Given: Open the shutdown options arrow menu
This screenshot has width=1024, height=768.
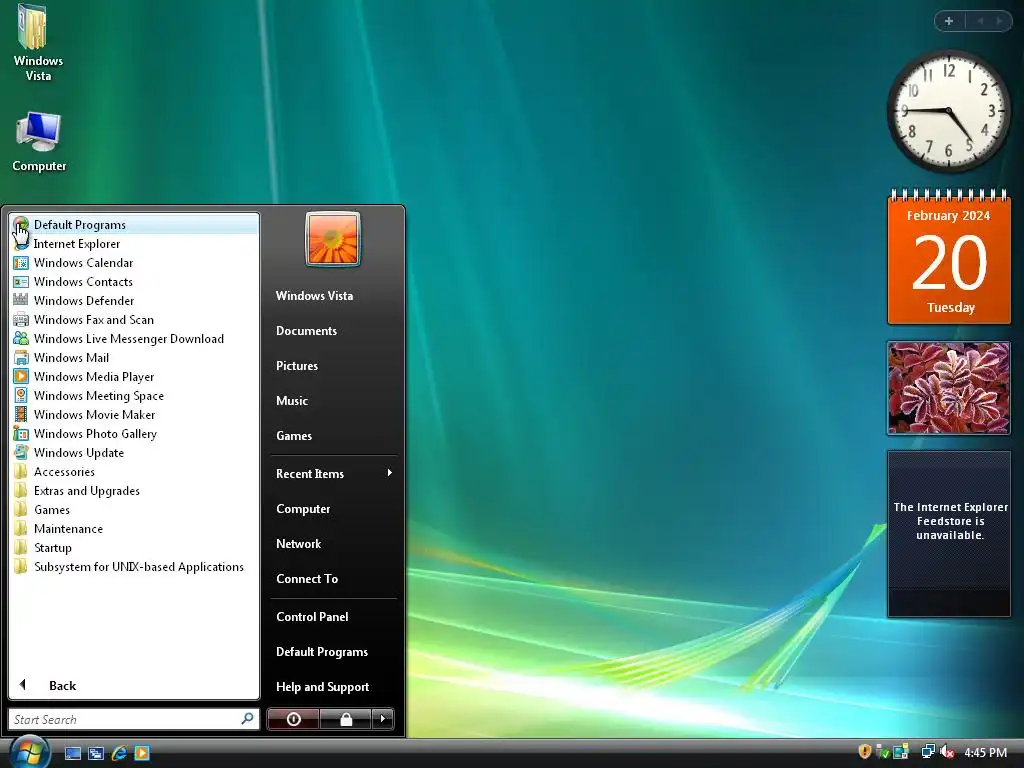Looking at the screenshot, I should pos(383,719).
